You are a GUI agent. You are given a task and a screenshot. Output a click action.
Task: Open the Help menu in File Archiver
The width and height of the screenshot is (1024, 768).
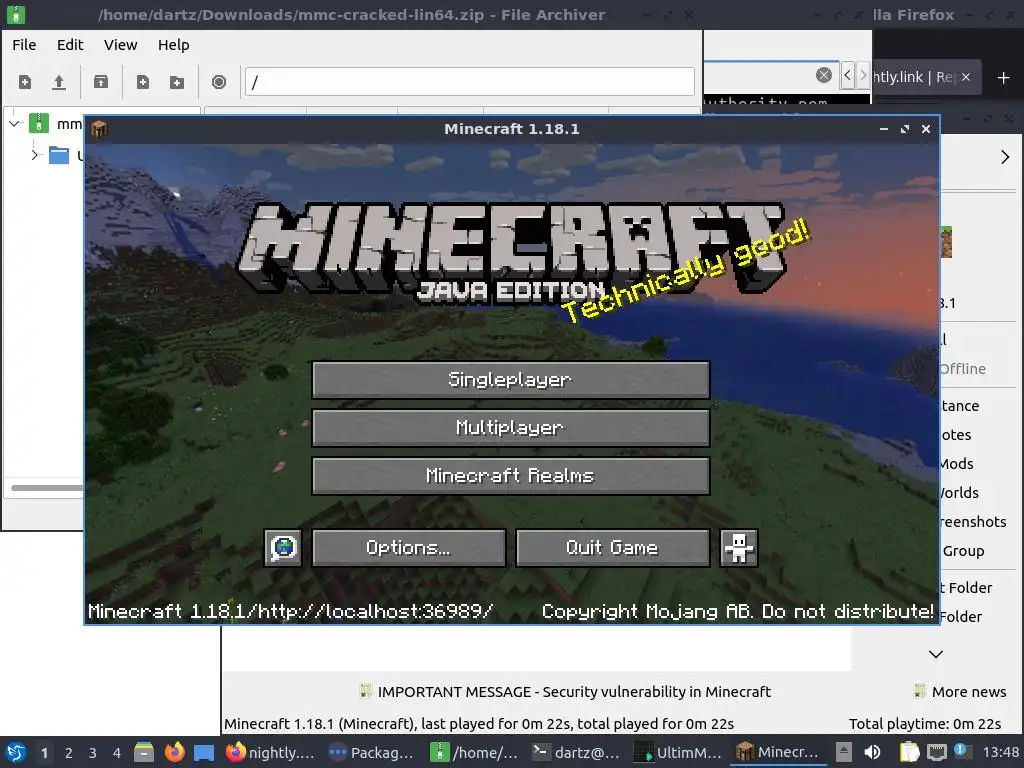click(174, 45)
